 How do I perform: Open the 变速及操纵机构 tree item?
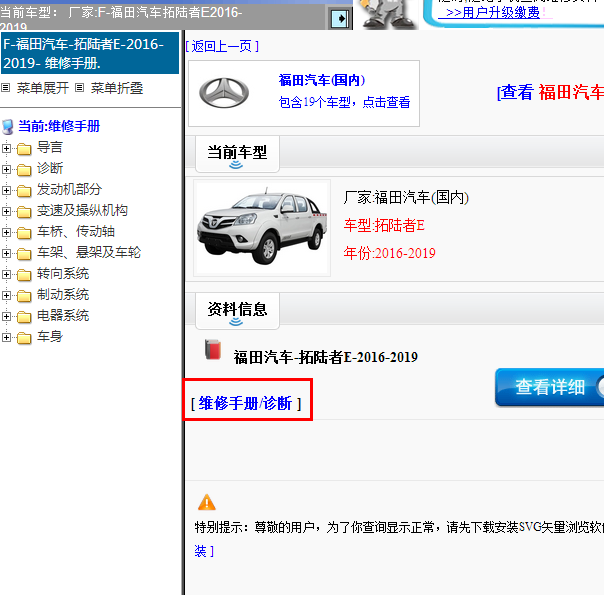click(x=82, y=210)
